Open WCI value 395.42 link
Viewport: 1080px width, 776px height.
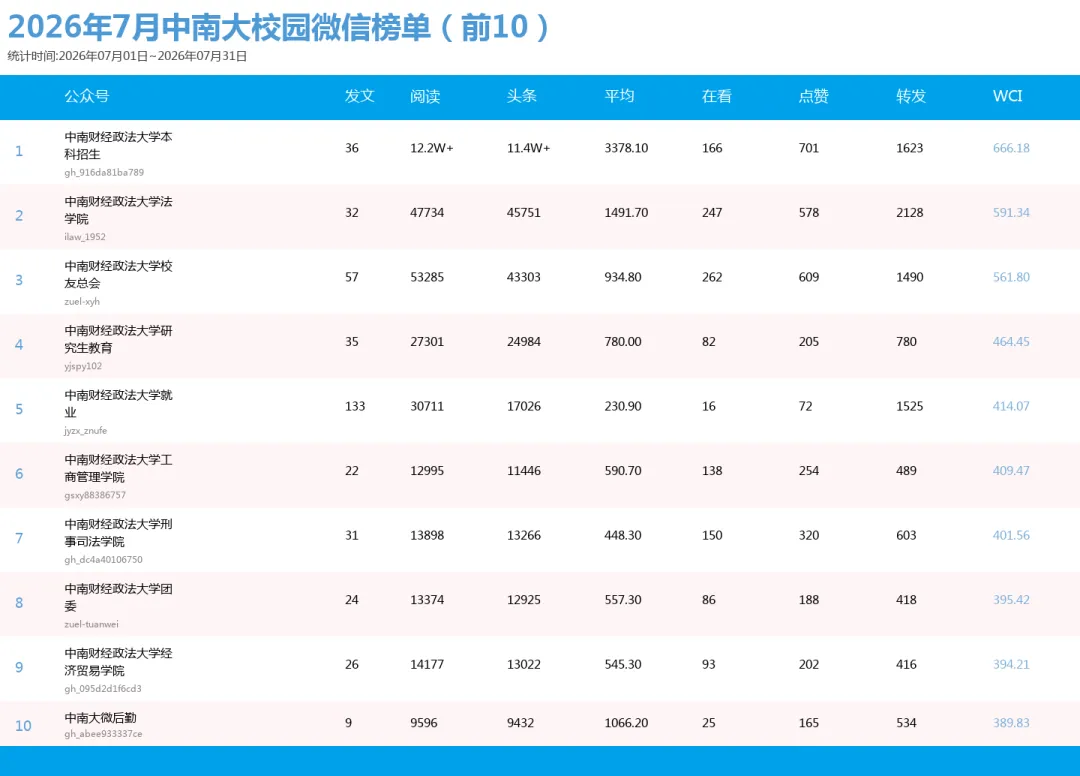pos(1011,600)
